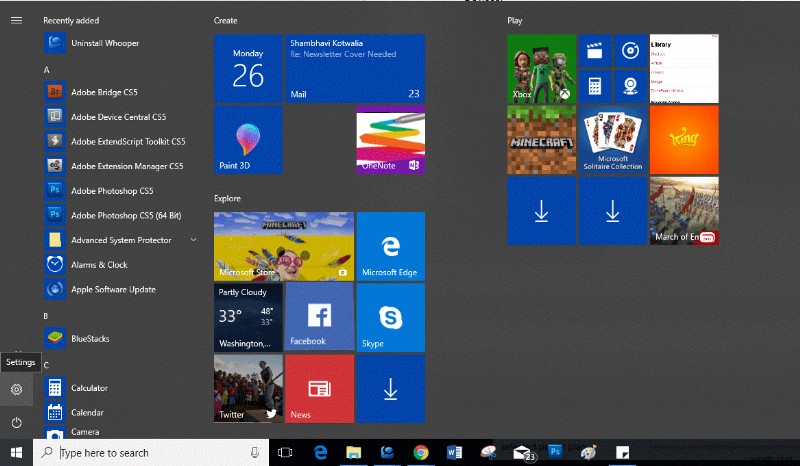Expand the Advanced System Protector folder

point(193,240)
